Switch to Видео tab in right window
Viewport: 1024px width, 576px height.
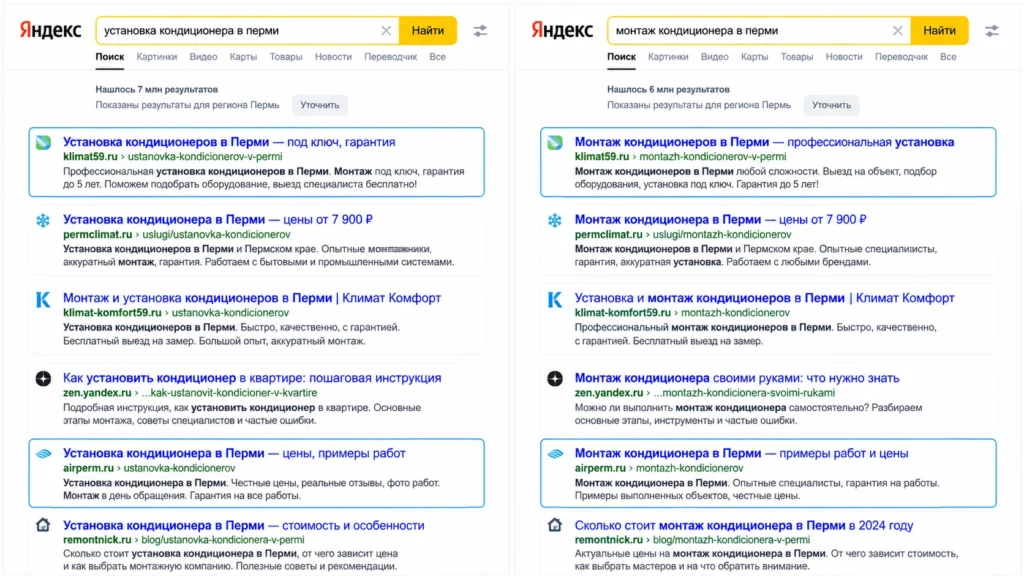(x=714, y=57)
